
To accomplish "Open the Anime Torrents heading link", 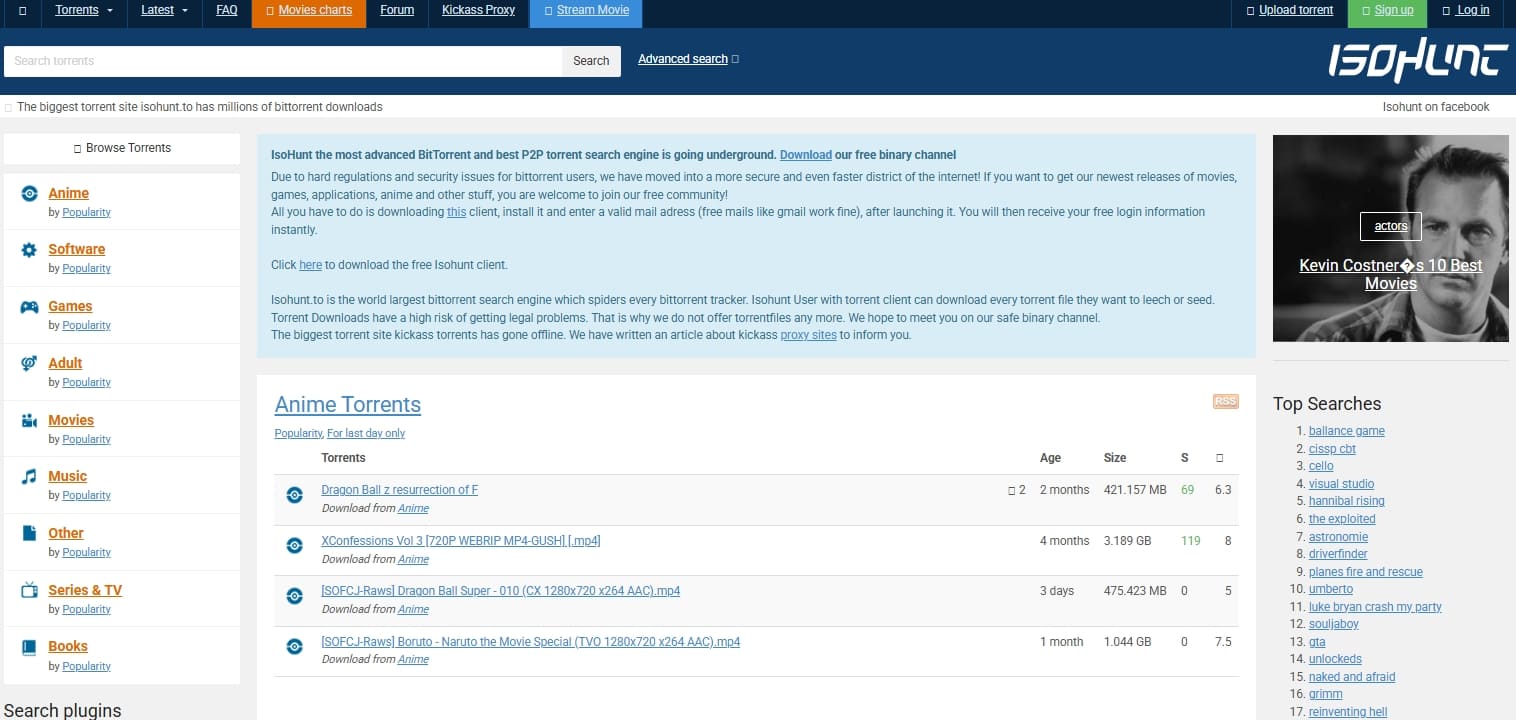I will pyautogui.click(x=348, y=405).
